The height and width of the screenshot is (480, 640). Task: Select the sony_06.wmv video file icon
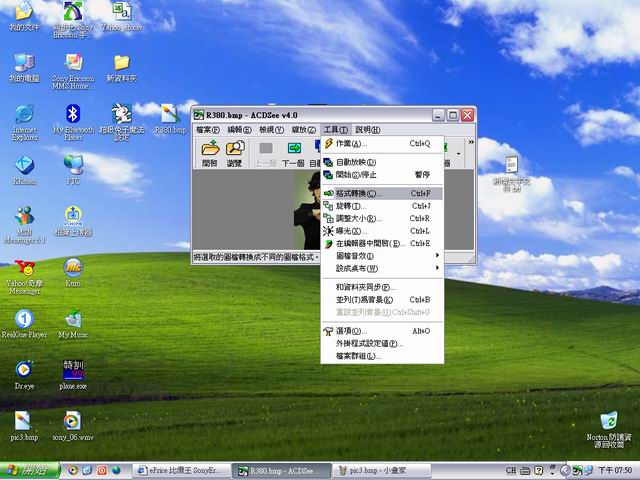73,427
